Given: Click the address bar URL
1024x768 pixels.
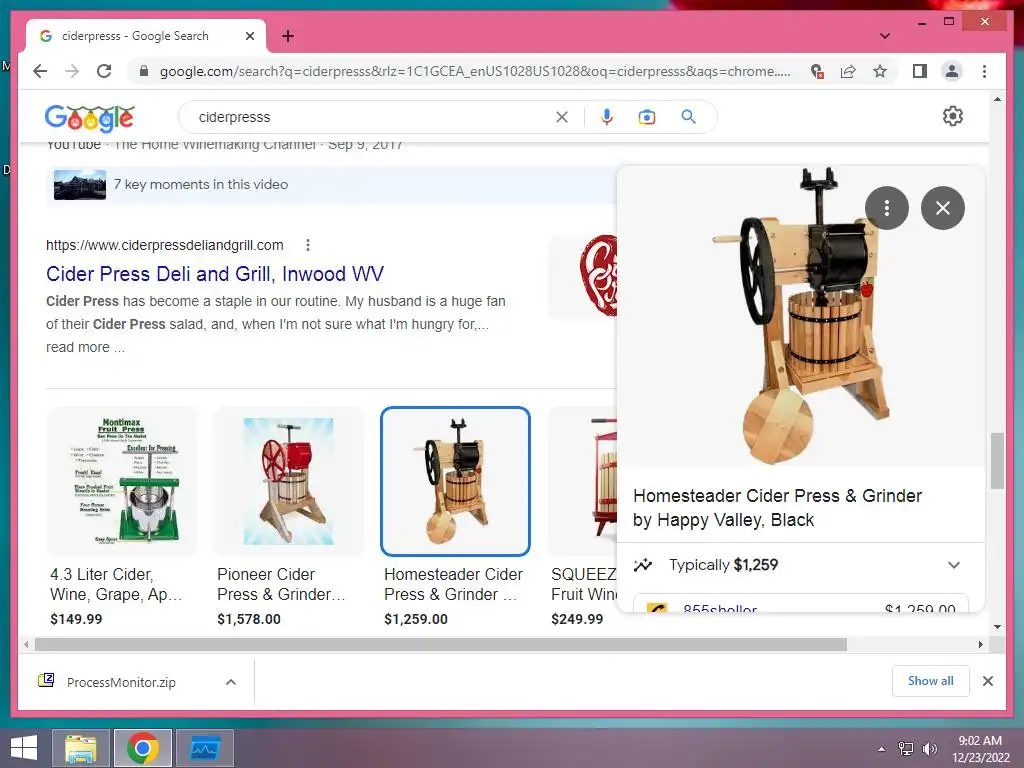Looking at the screenshot, I should pos(475,71).
